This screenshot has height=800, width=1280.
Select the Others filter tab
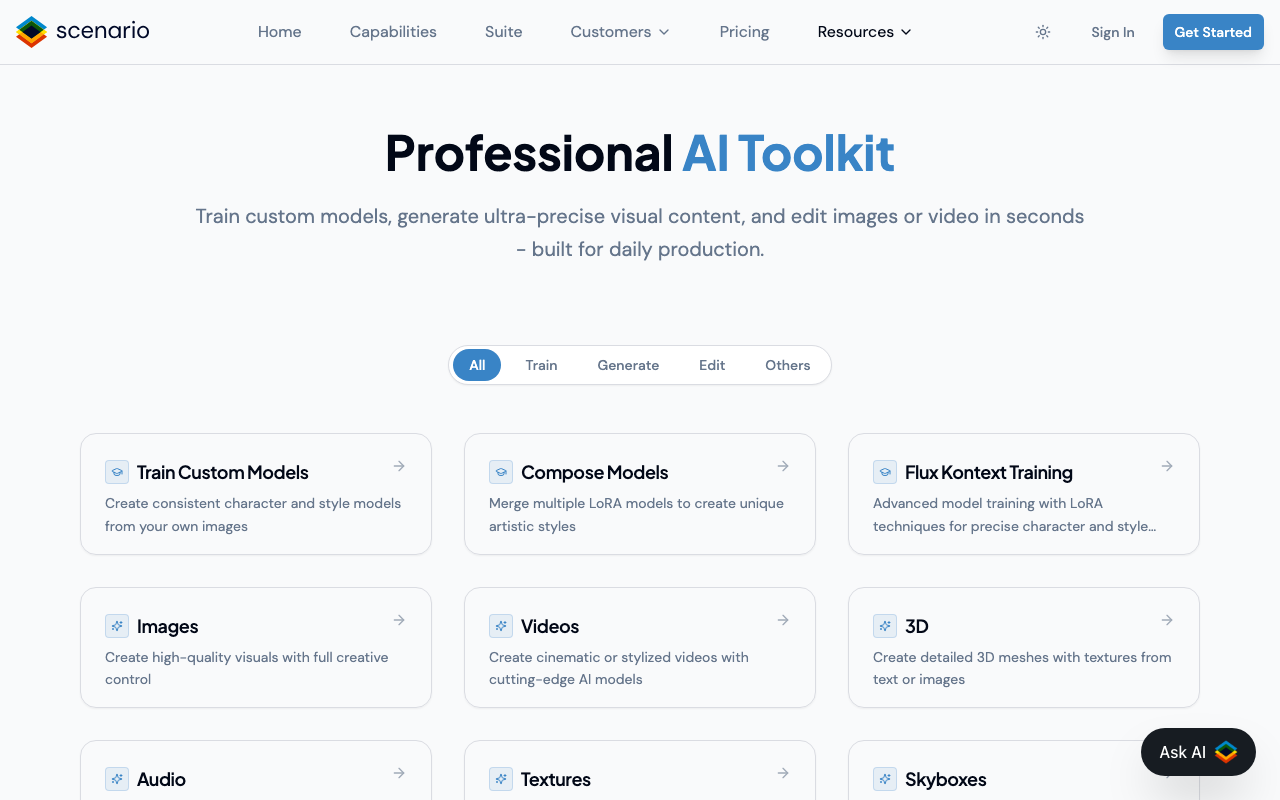(788, 365)
